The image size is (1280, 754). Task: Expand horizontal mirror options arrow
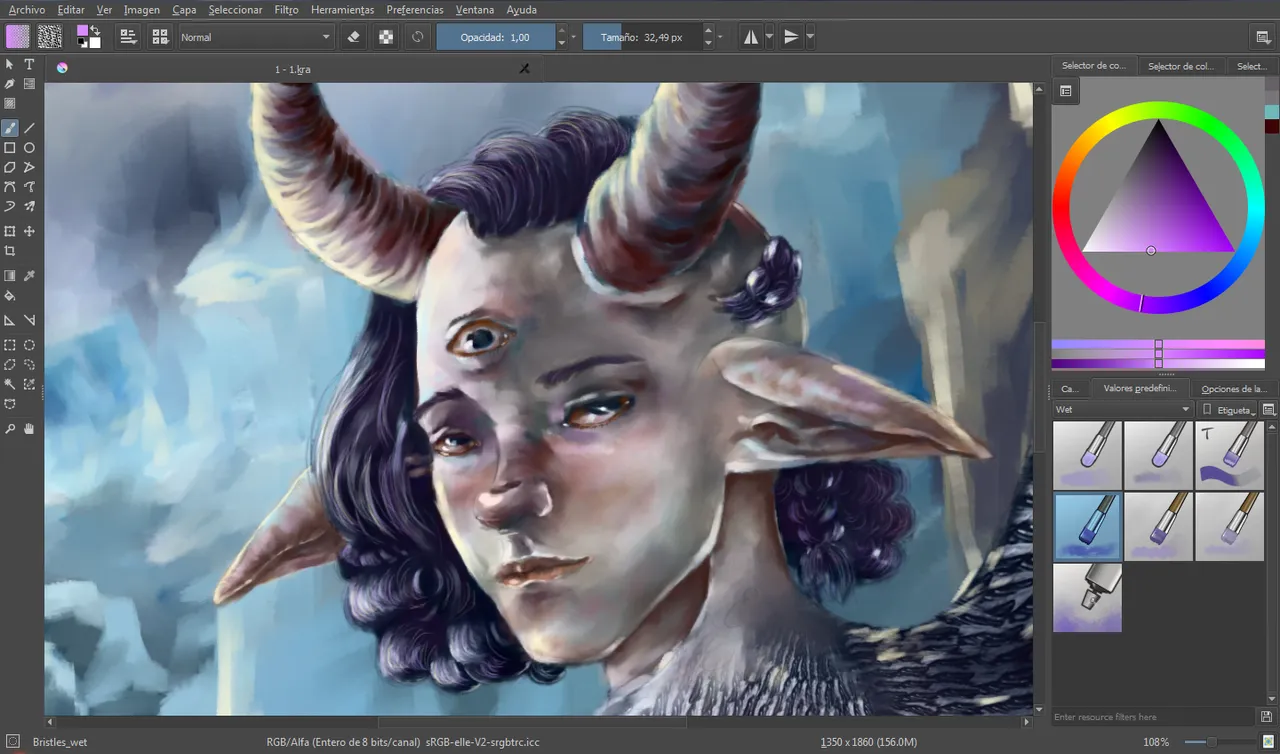coord(769,37)
